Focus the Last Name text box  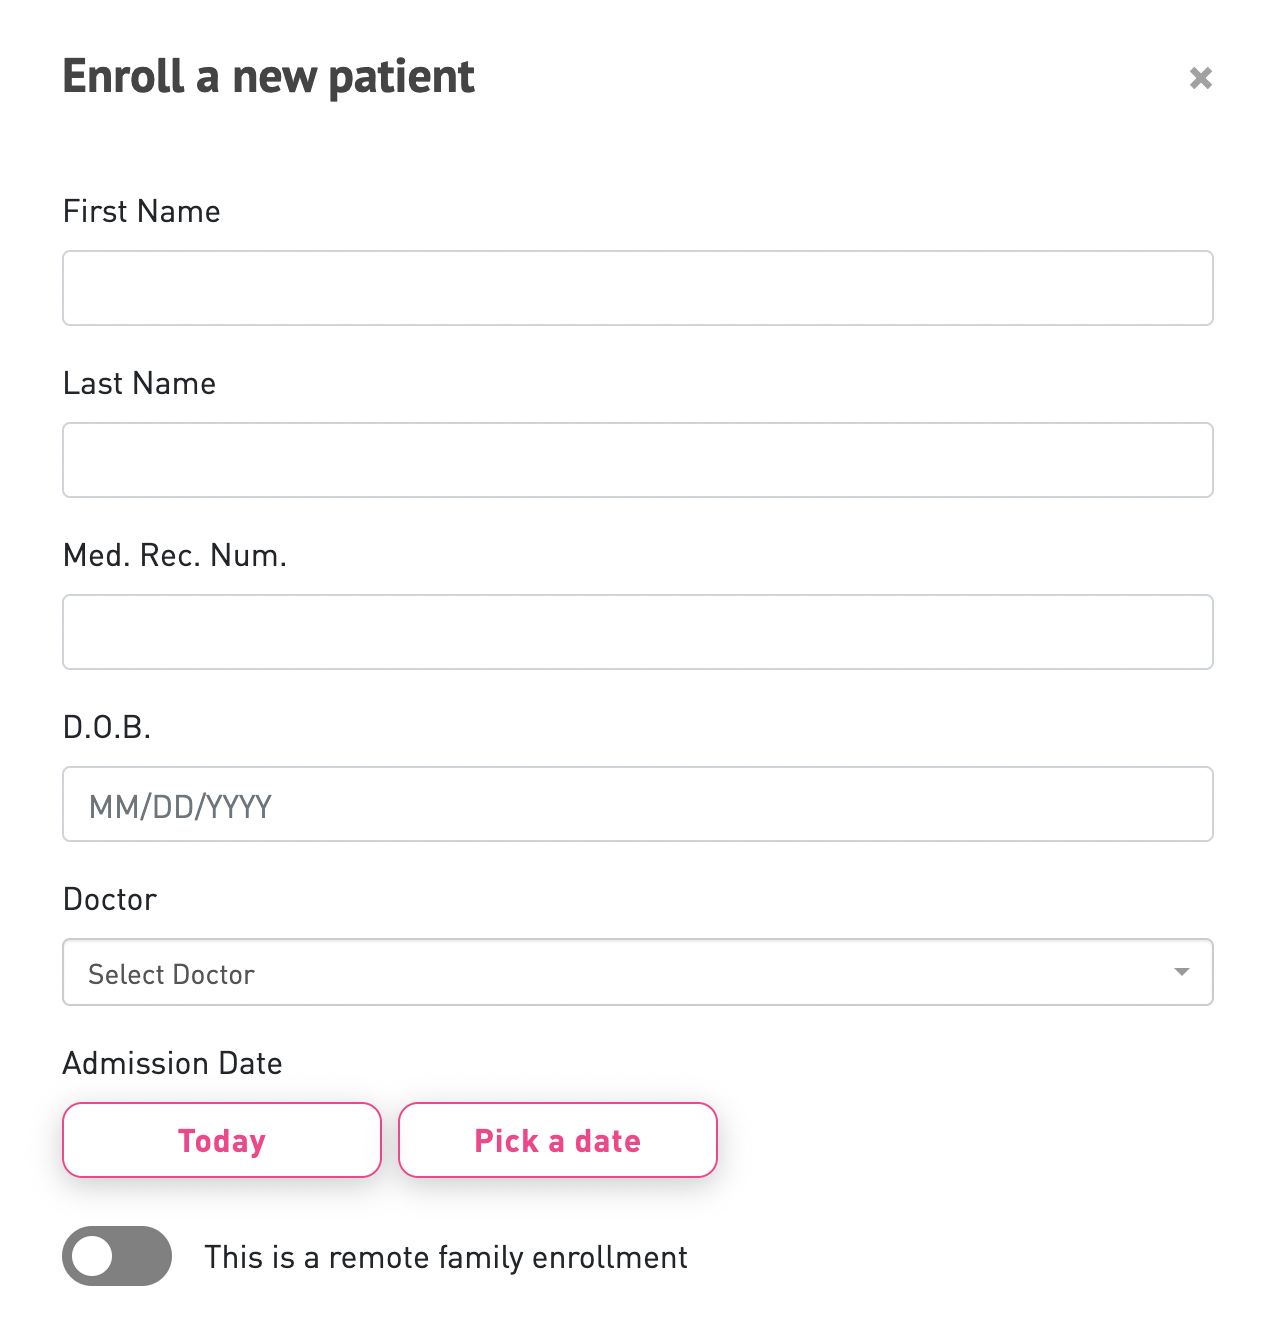coord(638,460)
